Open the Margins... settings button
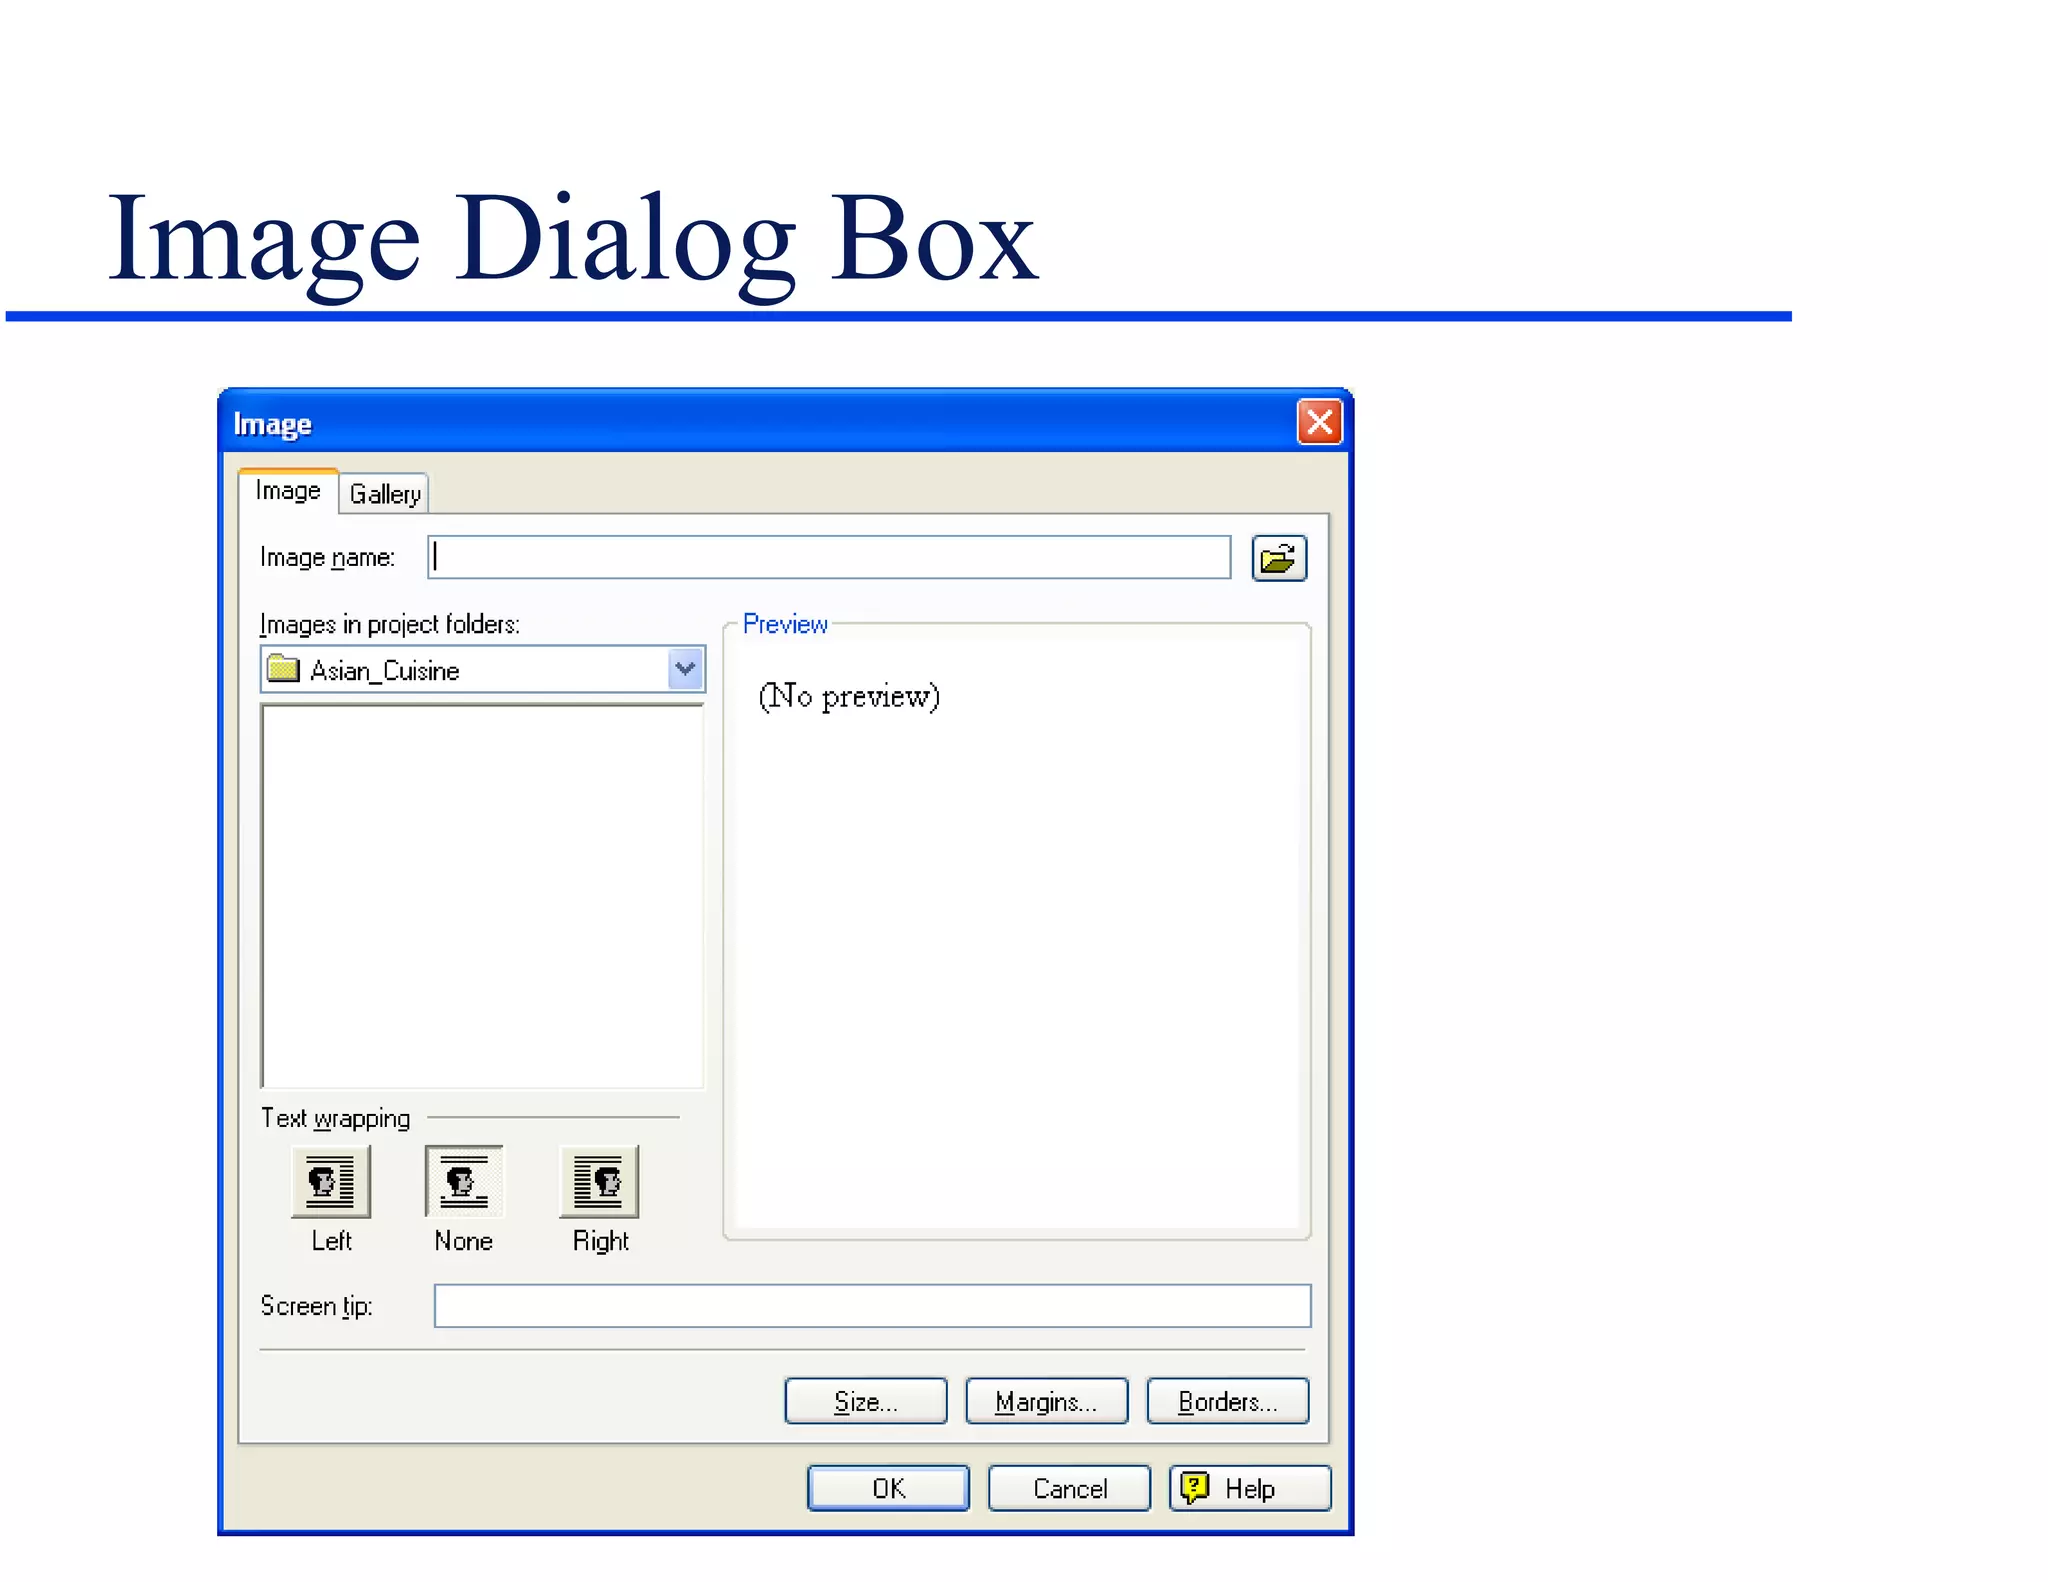Image resolution: width=2048 pixels, height=1582 pixels. coord(1047,1401)
